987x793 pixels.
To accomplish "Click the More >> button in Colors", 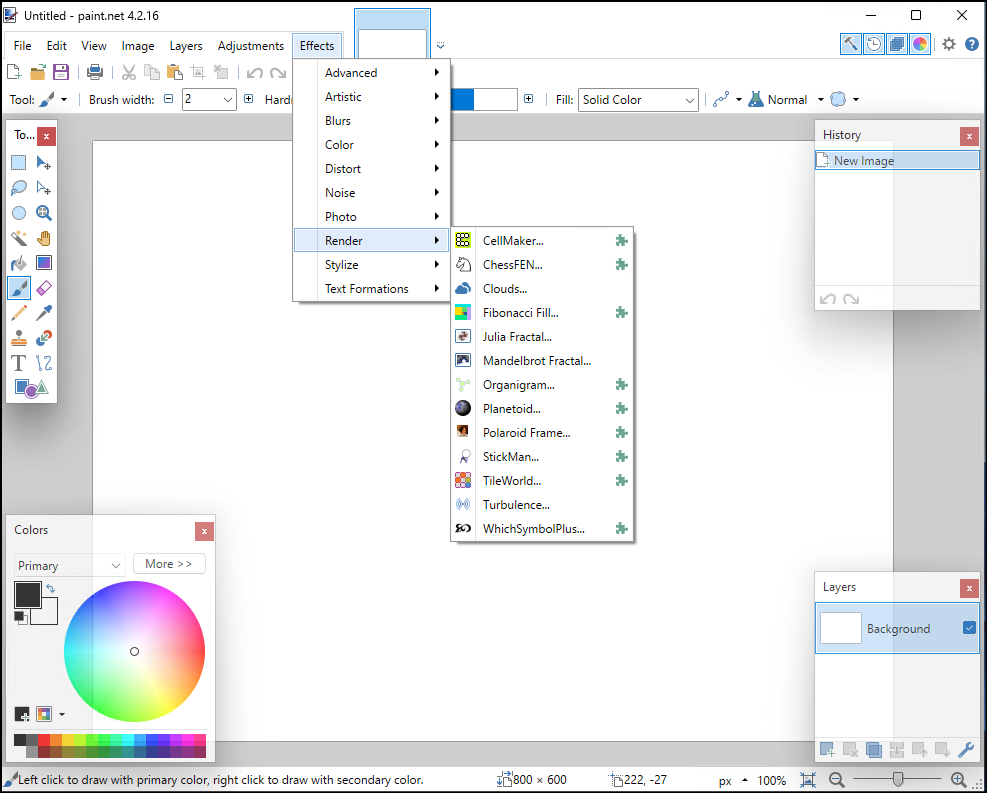I will click(x=169, y=564).
